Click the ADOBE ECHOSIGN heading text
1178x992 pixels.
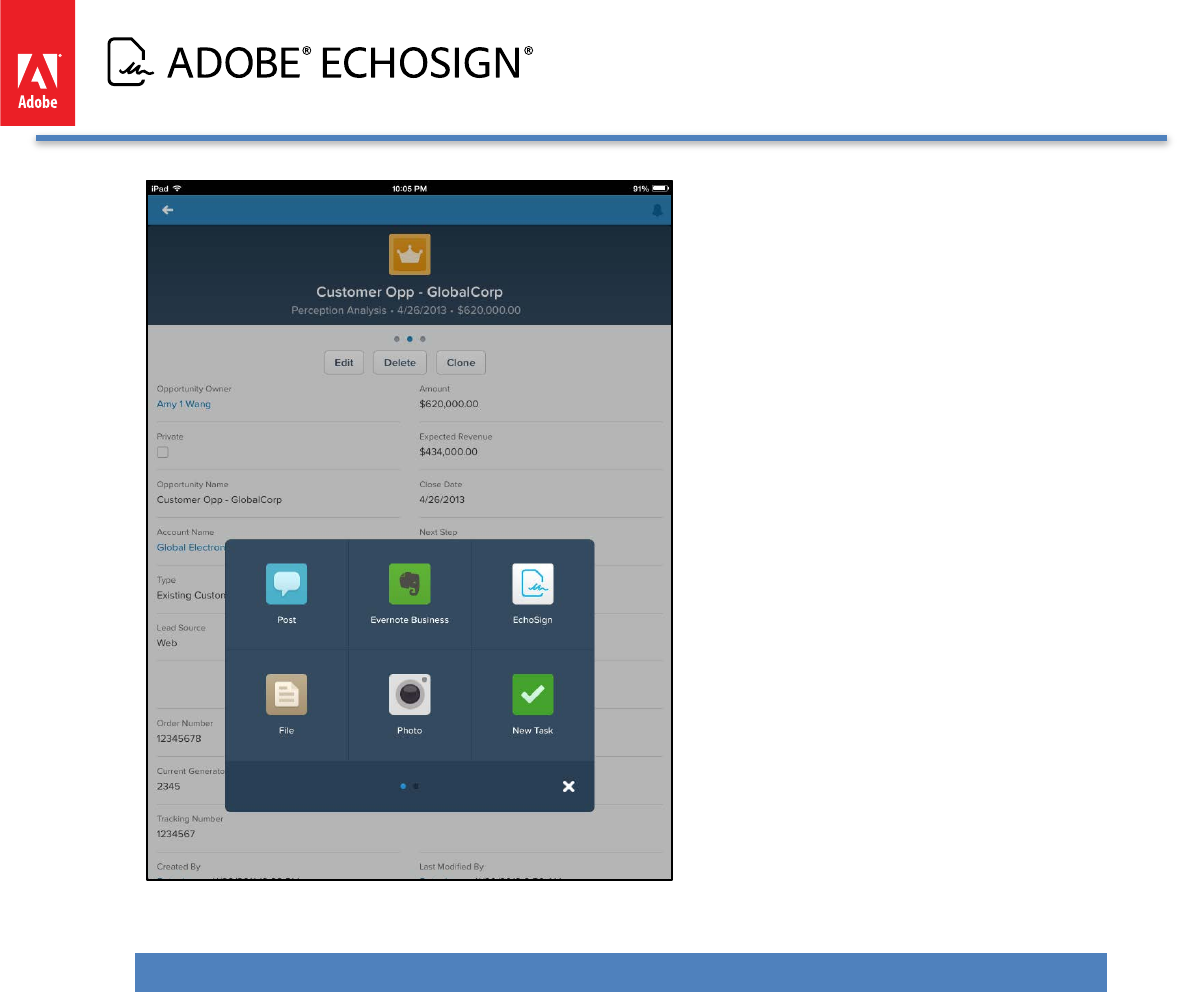click(x=350, y=62)
